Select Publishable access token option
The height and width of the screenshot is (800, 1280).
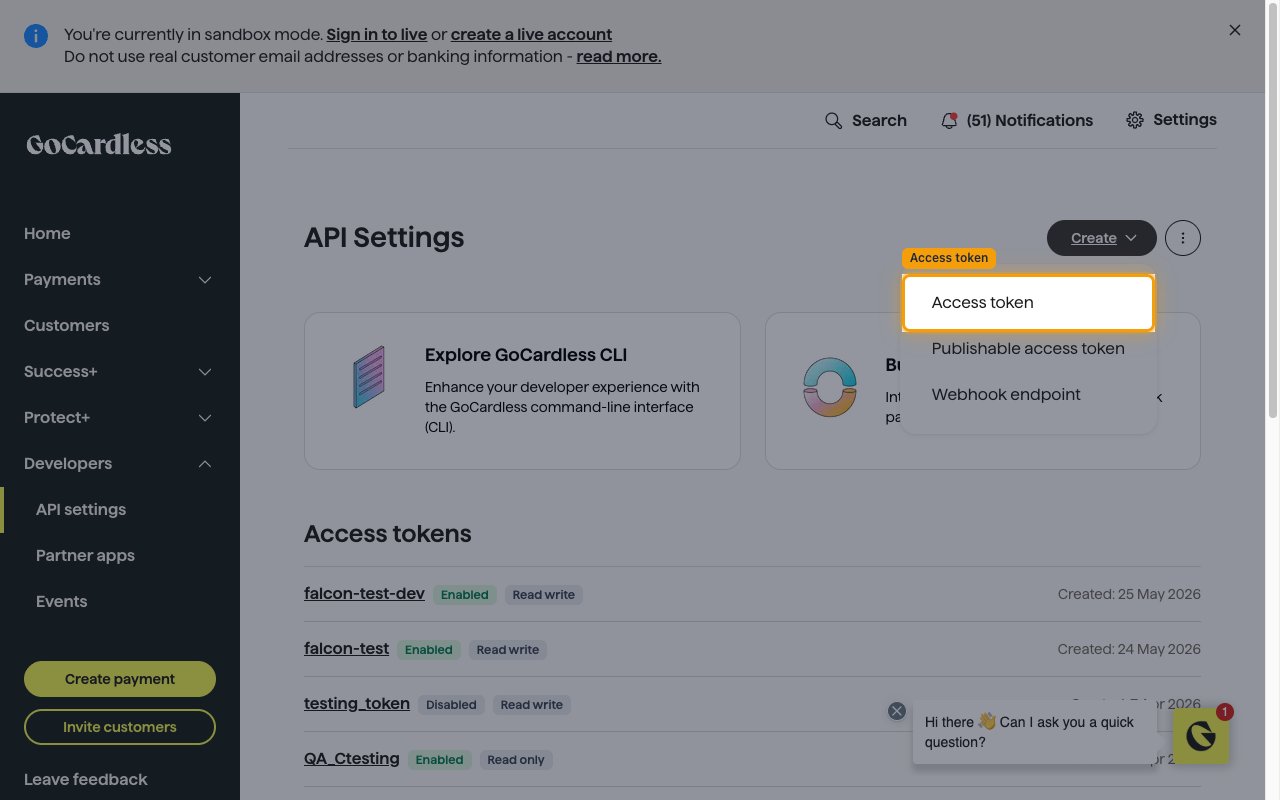tap(1028, 348)
